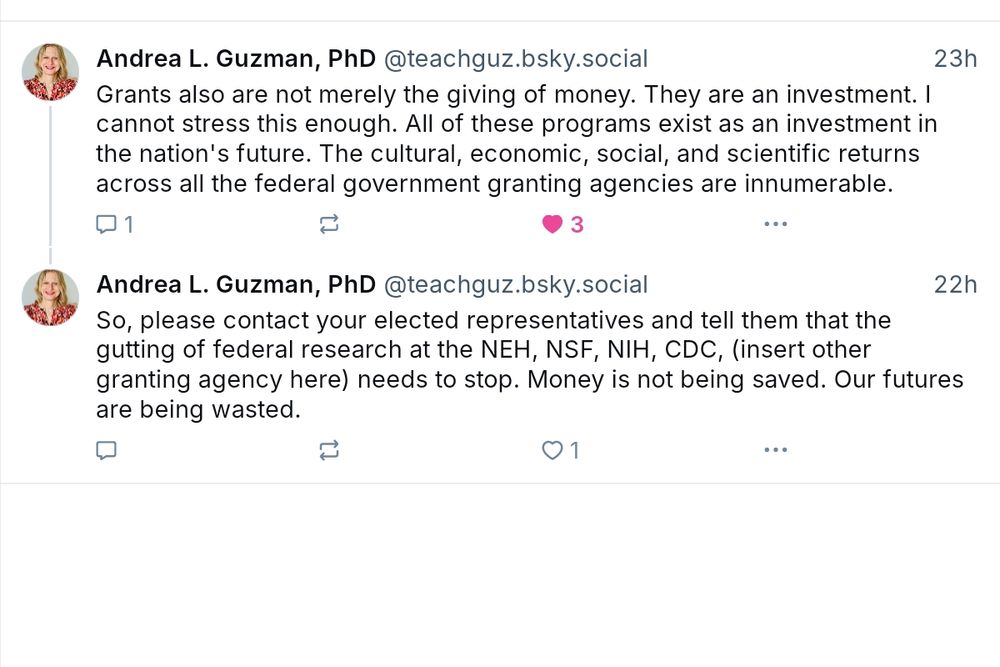Viewport: 1000px width, 667px height.
Task: Unlike the post with 3 likes
Action: pyautogui.click(x=552, y=225)
